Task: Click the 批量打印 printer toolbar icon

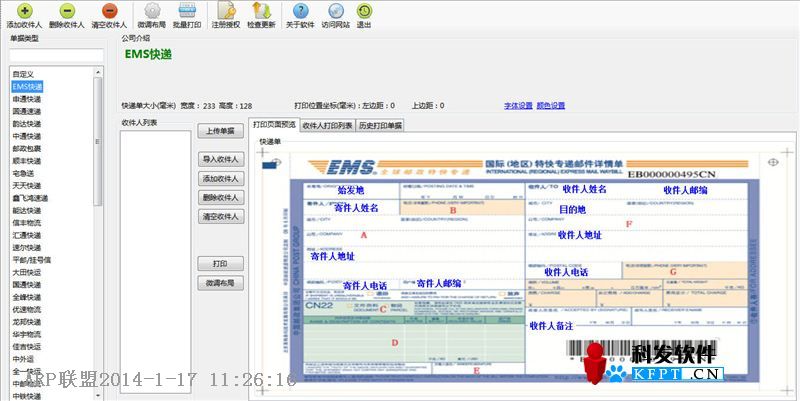Action: click(187, 11)
